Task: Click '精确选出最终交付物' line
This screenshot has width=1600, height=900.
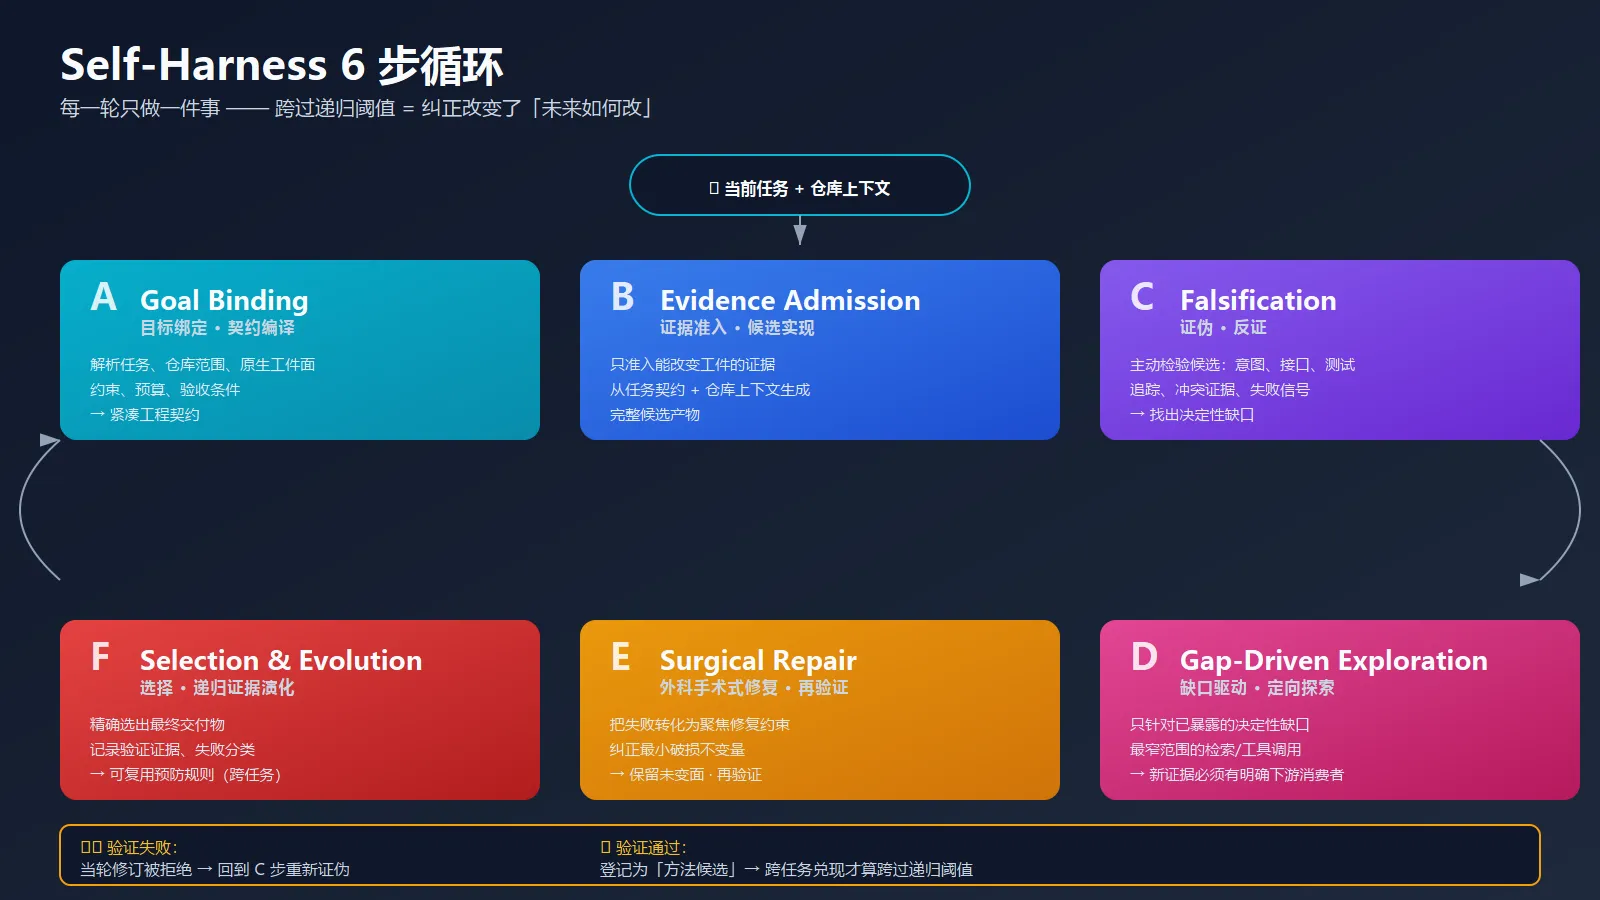Action: [157, 725]
